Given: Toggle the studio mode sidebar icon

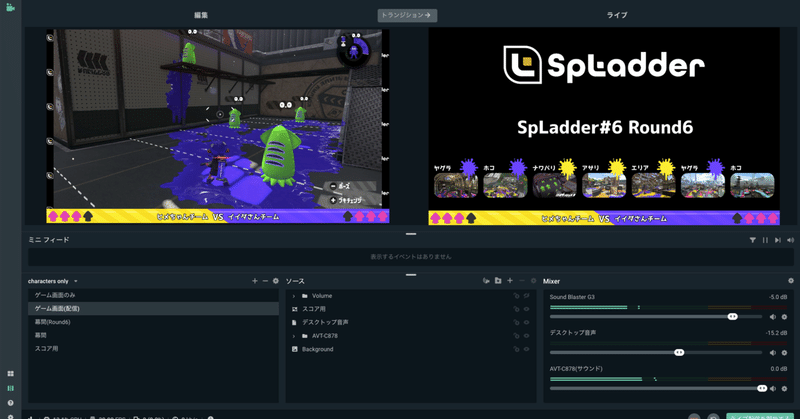Looking at the screenshot, I should click(x=10, y=388).
